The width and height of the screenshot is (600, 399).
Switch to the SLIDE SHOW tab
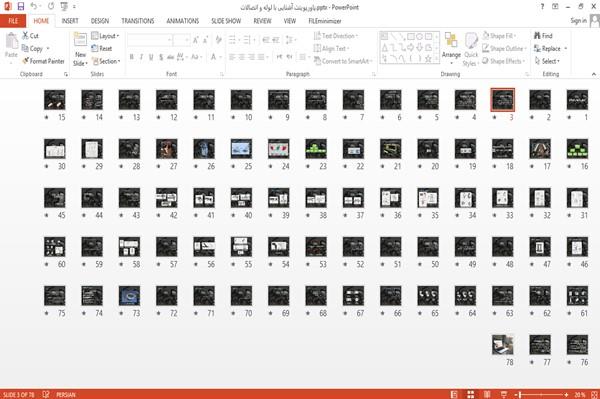pos(226,21)
